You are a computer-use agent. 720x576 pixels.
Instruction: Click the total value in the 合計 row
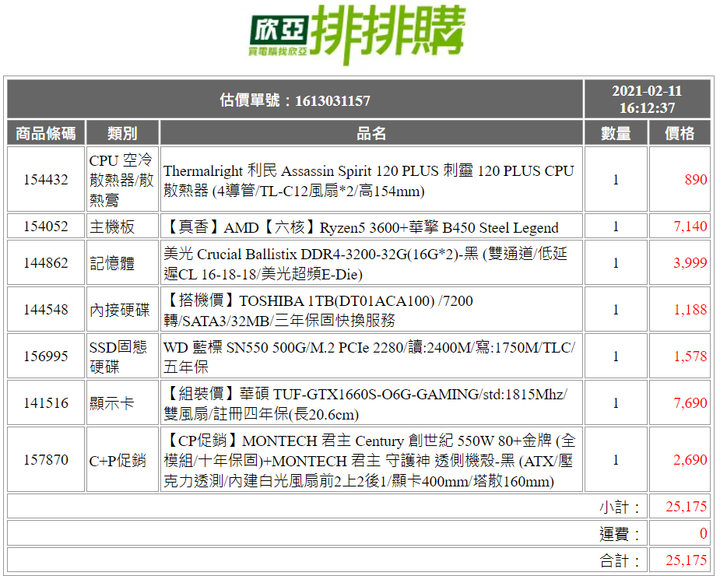[x=686, y=560]
